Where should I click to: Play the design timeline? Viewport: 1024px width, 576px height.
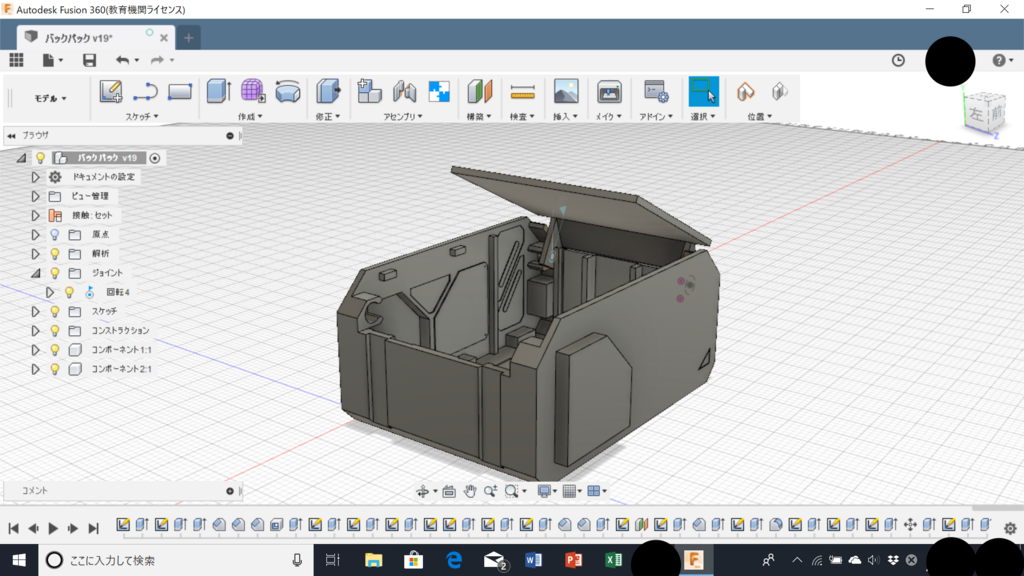tap(53, 528)
